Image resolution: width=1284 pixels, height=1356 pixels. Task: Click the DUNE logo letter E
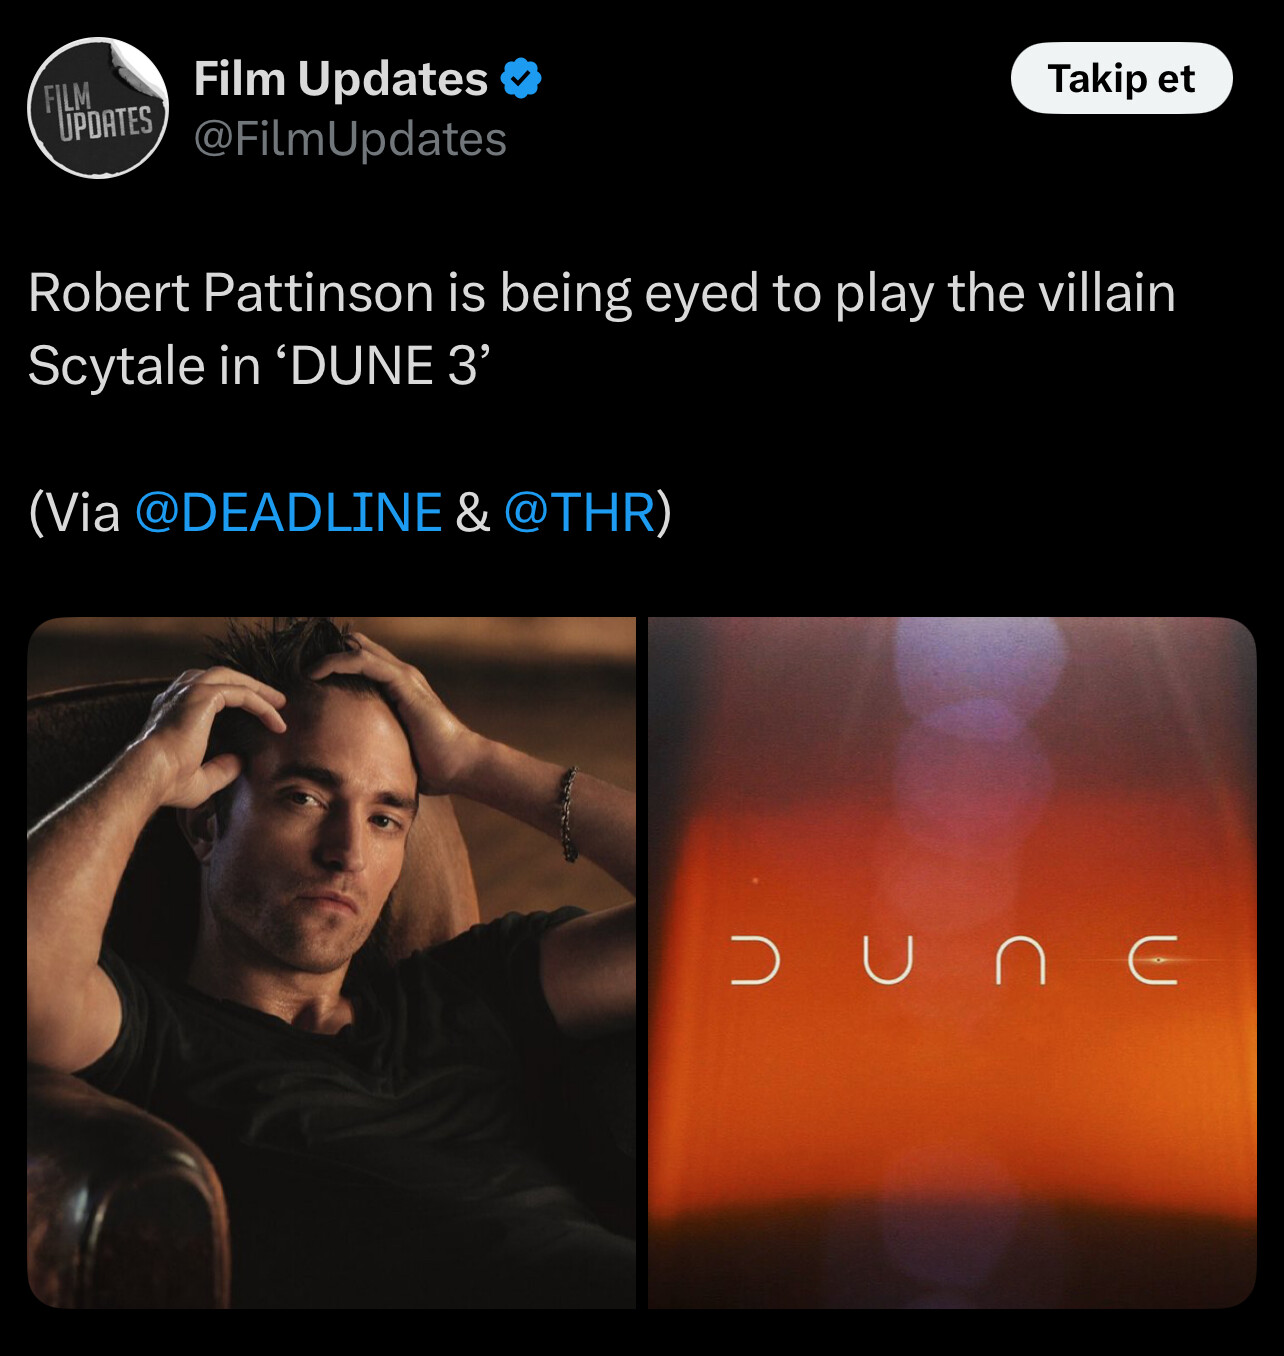point(1153,961)
